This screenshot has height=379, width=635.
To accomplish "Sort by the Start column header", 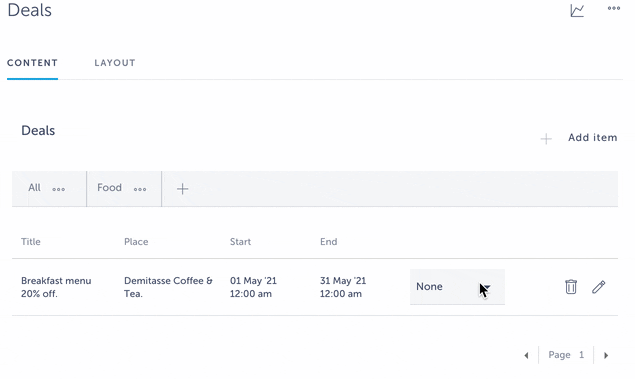I will pyautogui.click(x=241, y=242).
